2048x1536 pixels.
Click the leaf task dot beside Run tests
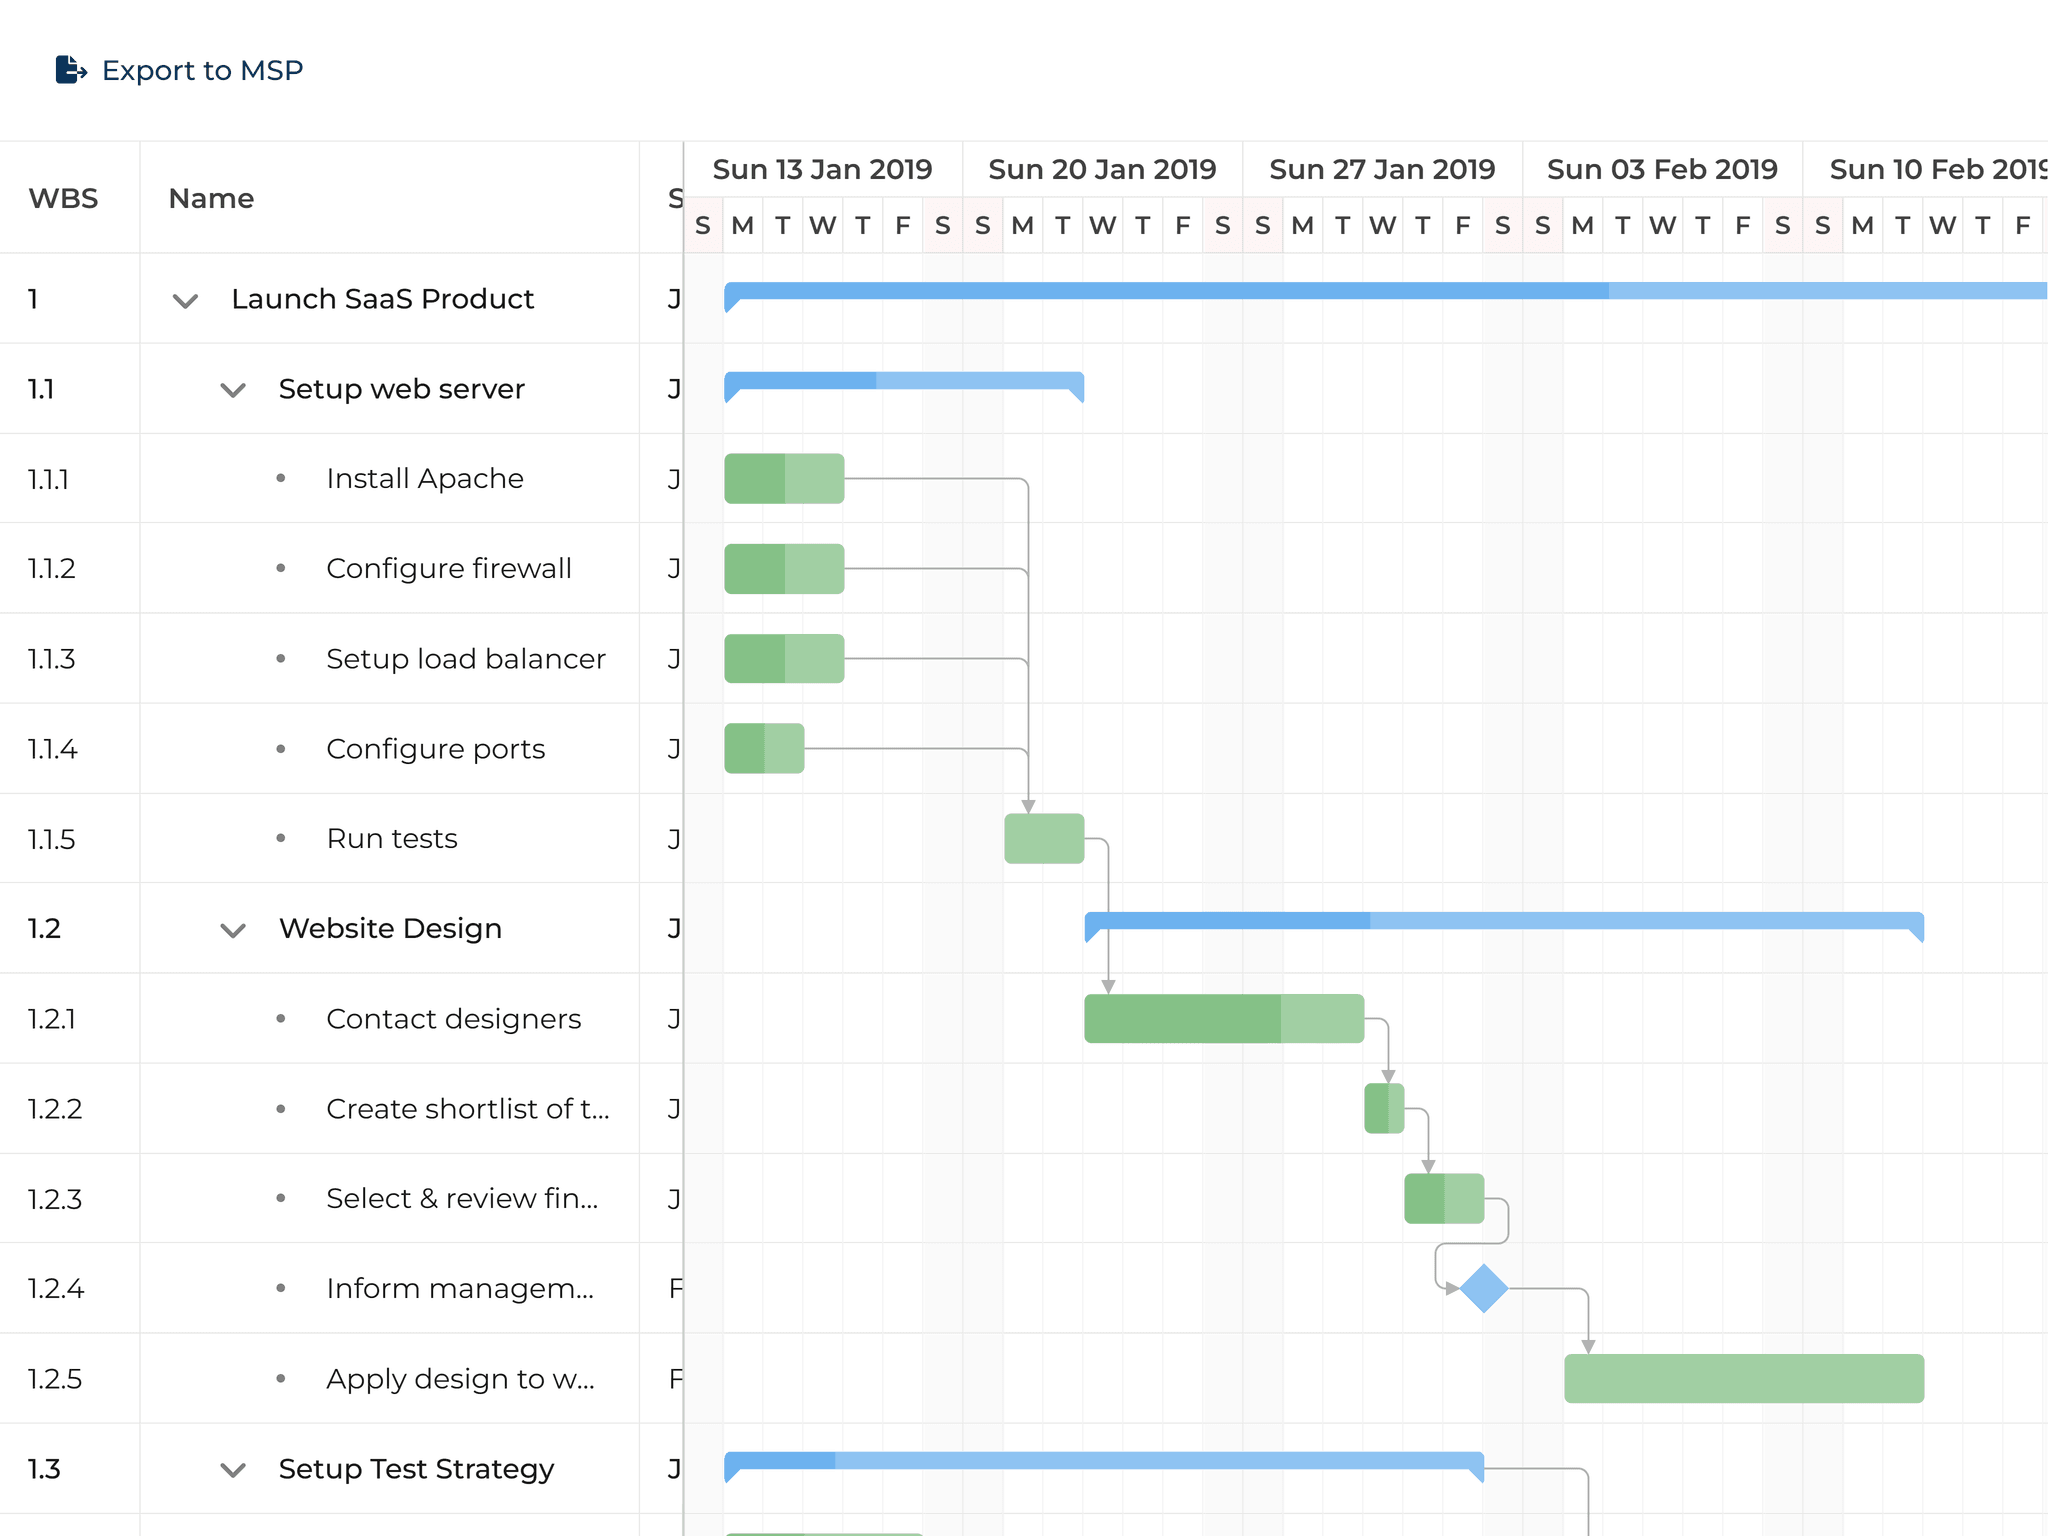pyautogui.click(x=281, y=838)
